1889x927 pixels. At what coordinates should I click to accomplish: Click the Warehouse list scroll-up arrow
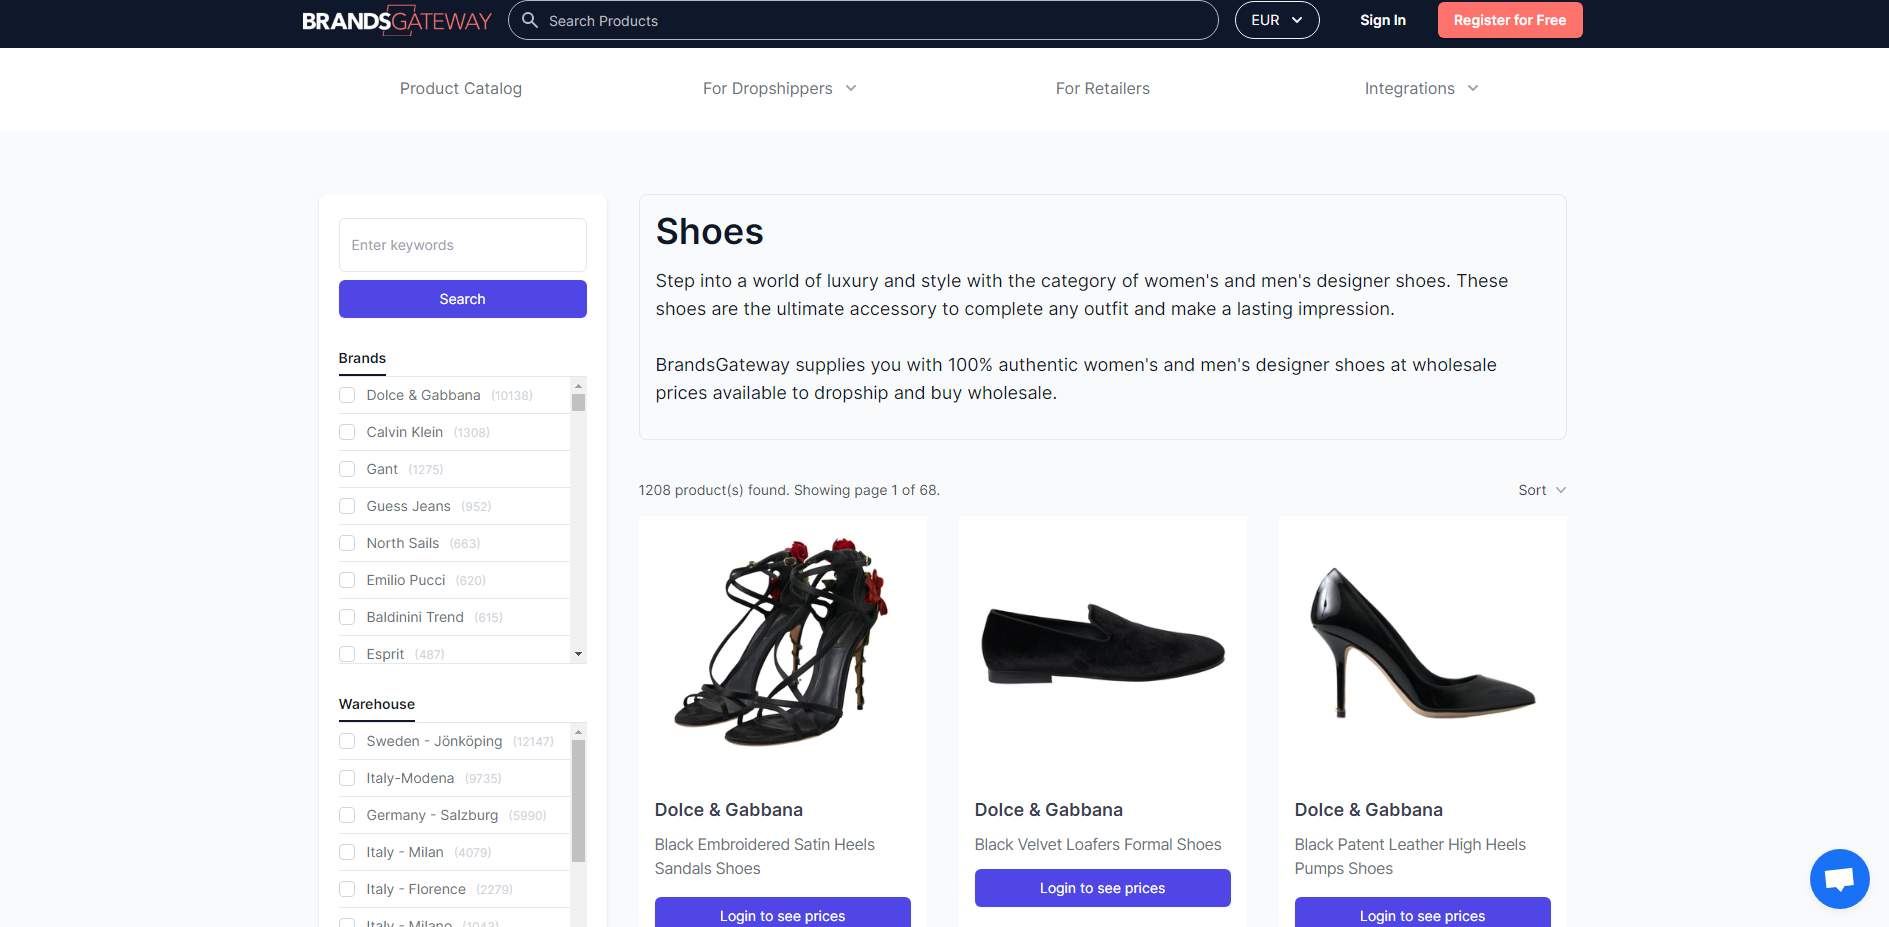(x=578, y=732)
